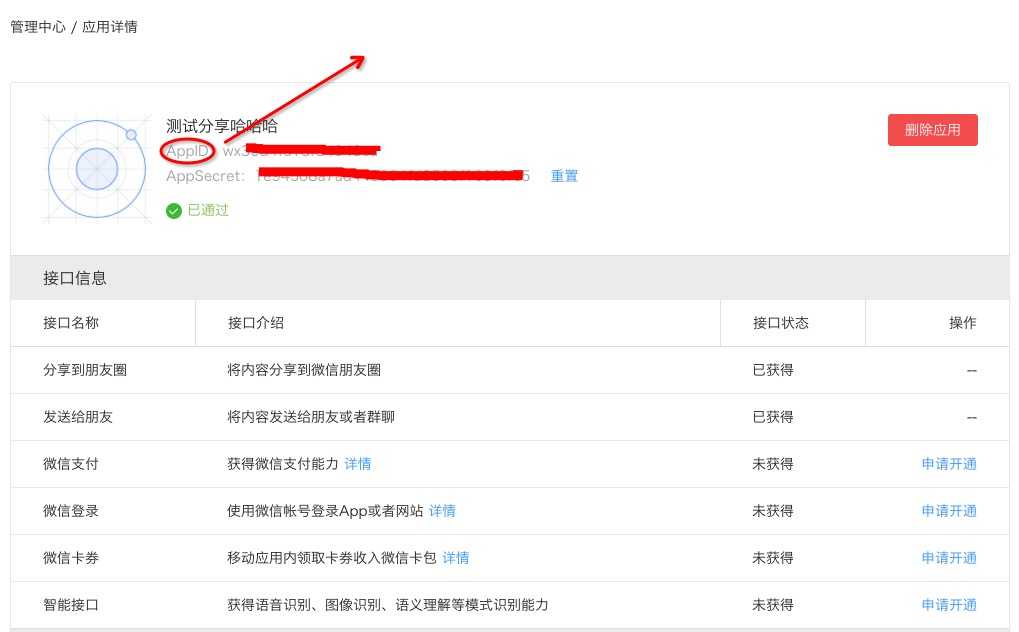
Task: Click the 删除应用 red button
Action: point(933,130)
